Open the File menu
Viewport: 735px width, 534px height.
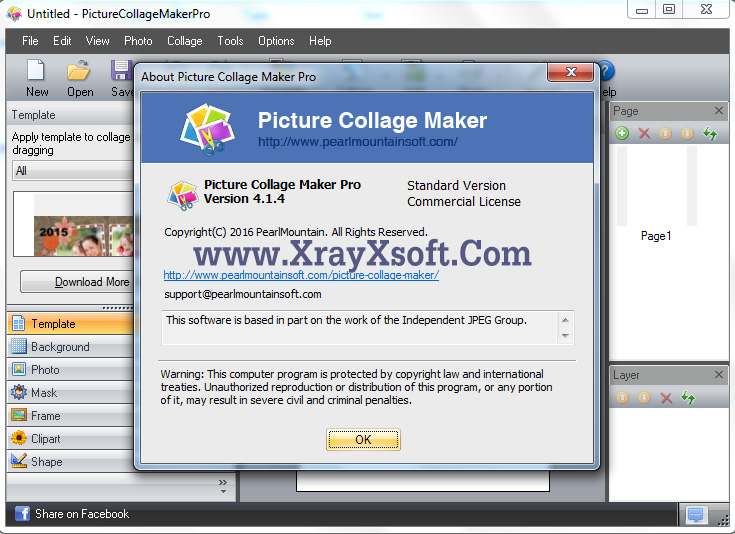point(30,41)
